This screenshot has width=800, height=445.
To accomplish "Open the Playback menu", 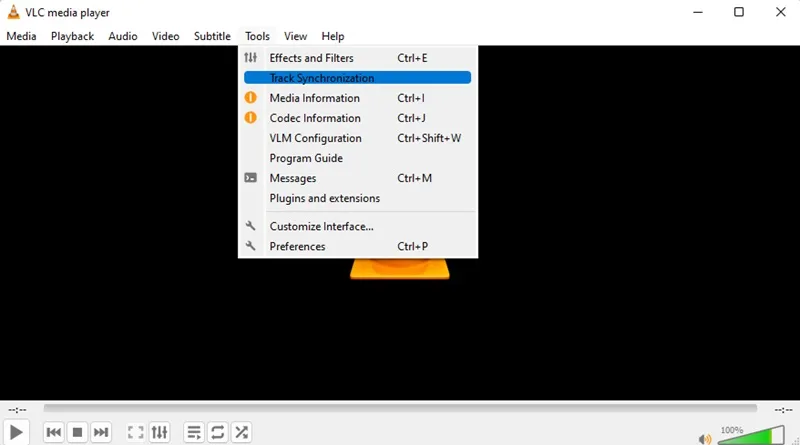I will (72, 36).
